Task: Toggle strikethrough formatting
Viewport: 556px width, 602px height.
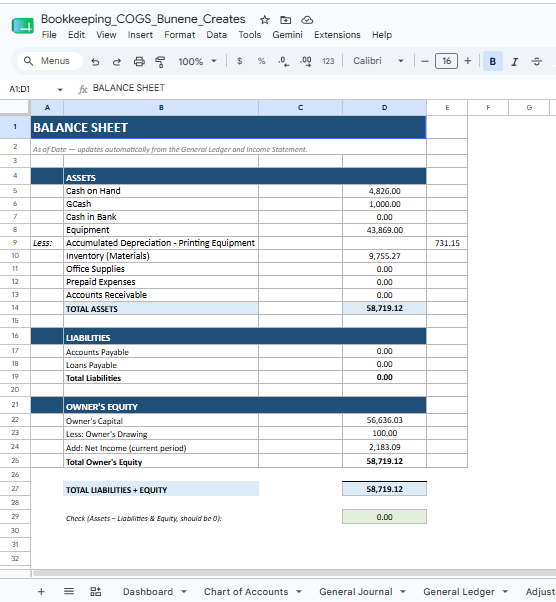Action: pyautogui.click(x=536, y=61)
